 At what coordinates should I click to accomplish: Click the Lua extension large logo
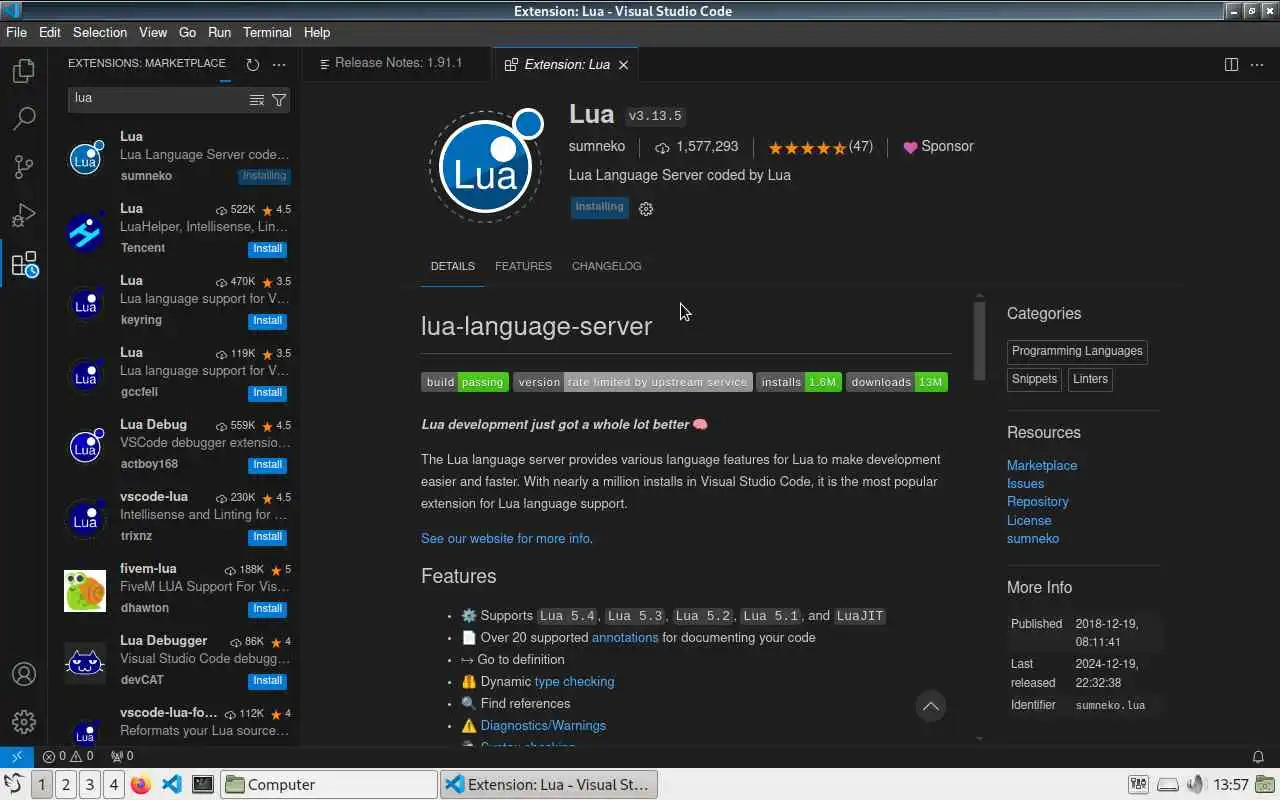pos(486,166)
